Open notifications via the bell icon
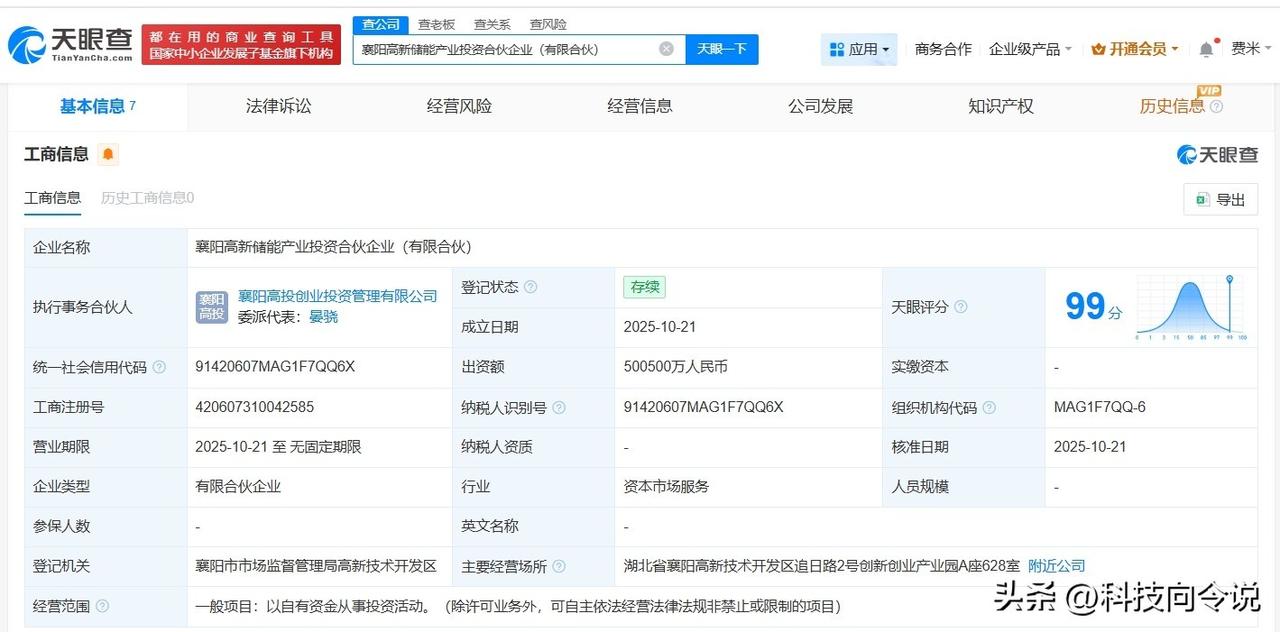The image size is (1280, 632). click(x=1205, y=47)
